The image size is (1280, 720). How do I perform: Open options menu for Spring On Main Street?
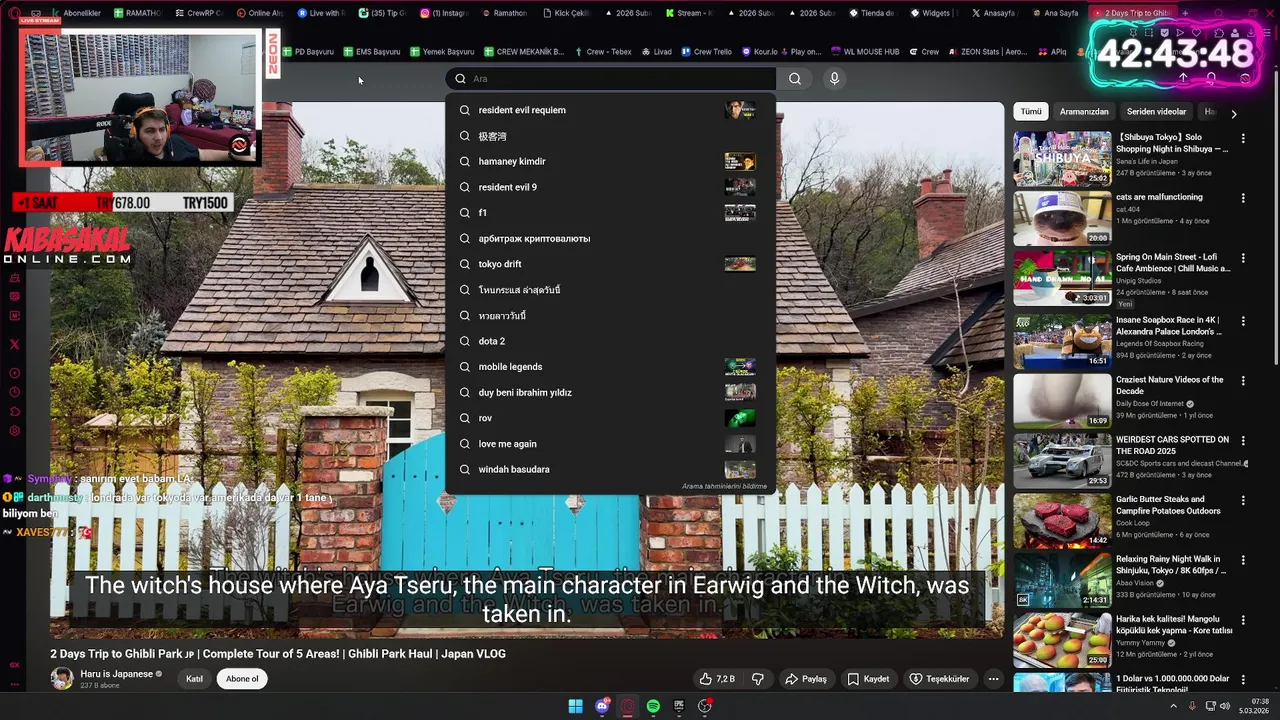(x=1243, y=258)
